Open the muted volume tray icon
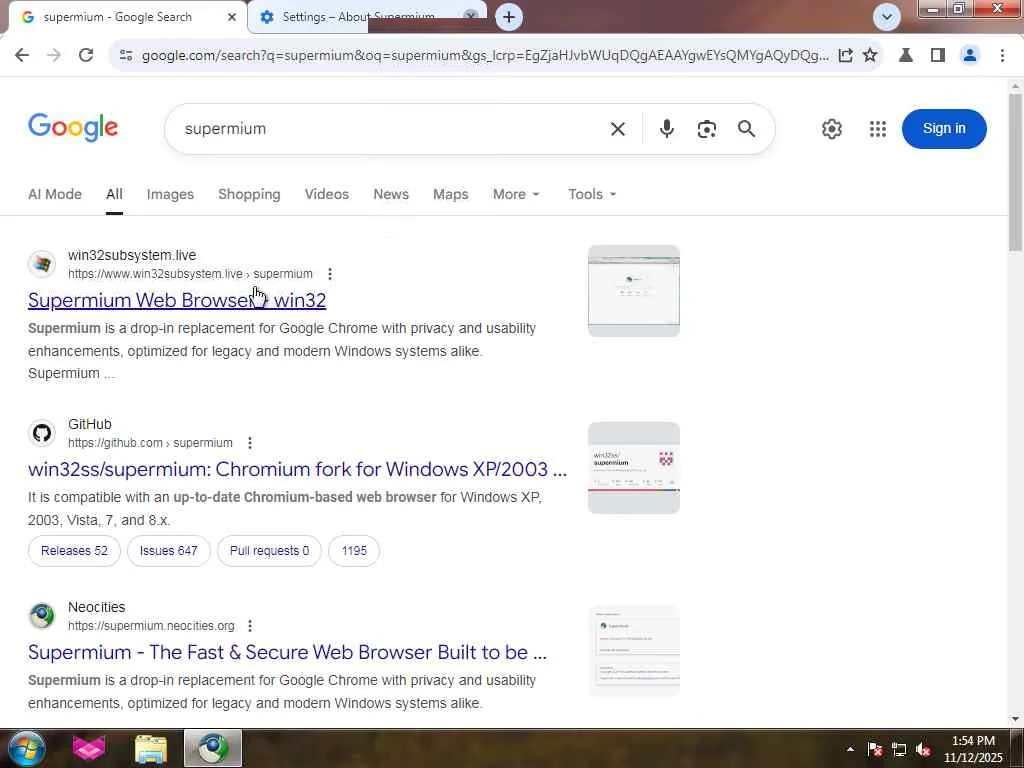The image size is (1024, 768). pyautogui.click(x=923, y=749)
